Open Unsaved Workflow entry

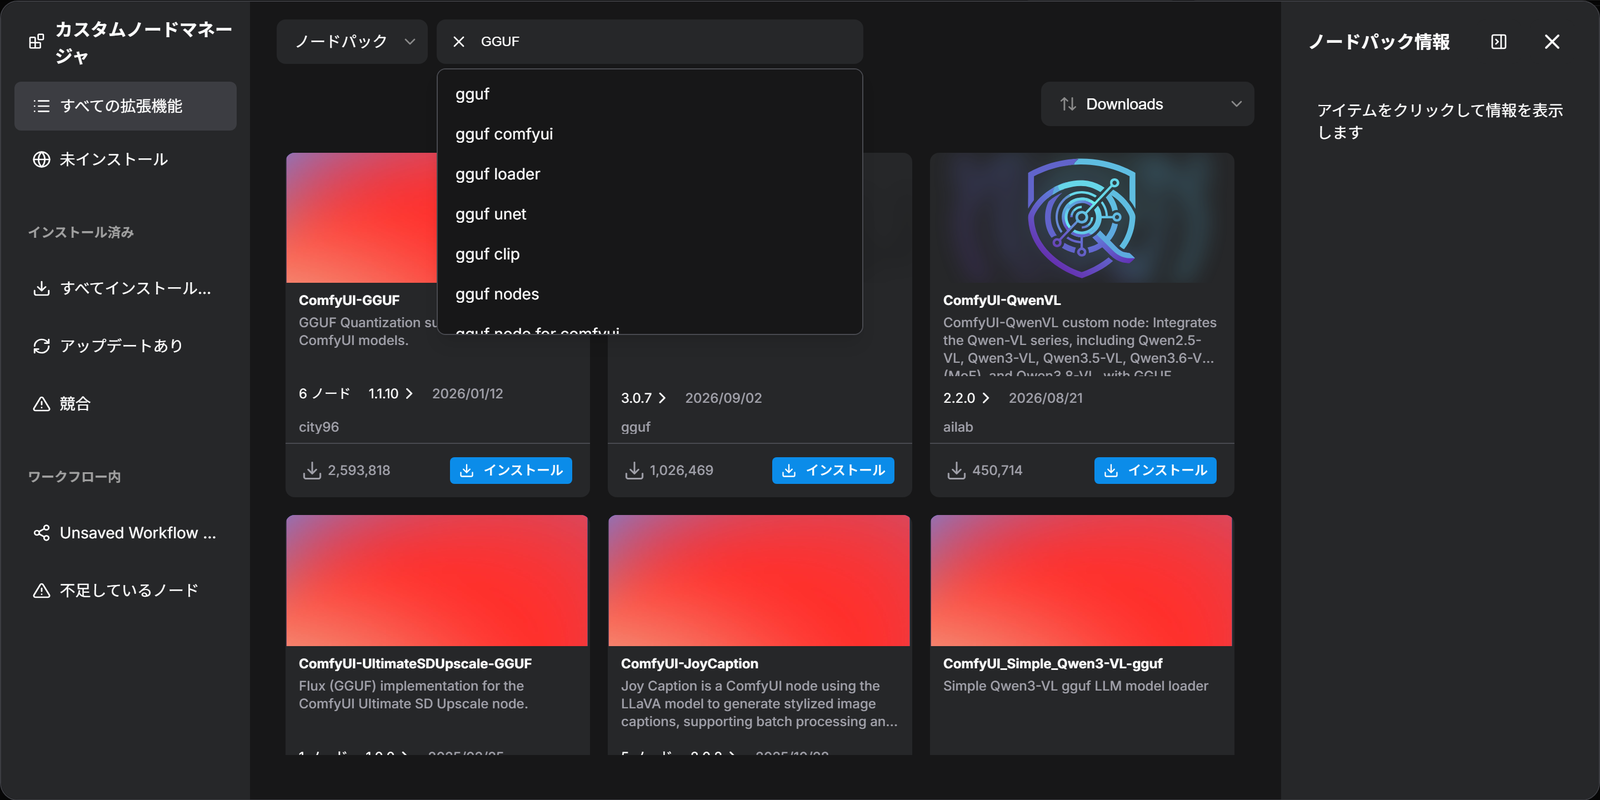pos(125,533)
